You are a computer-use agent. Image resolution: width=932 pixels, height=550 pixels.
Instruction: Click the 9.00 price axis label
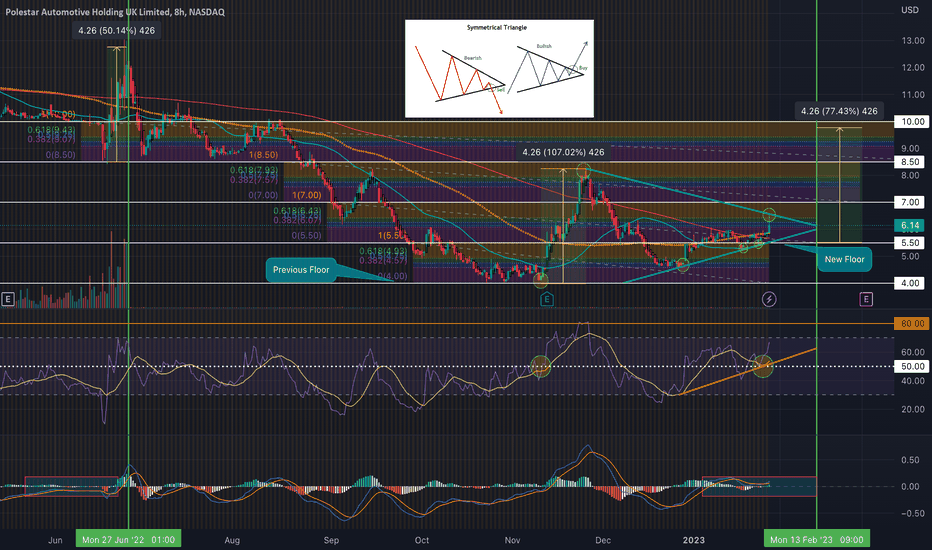(911, 148)
